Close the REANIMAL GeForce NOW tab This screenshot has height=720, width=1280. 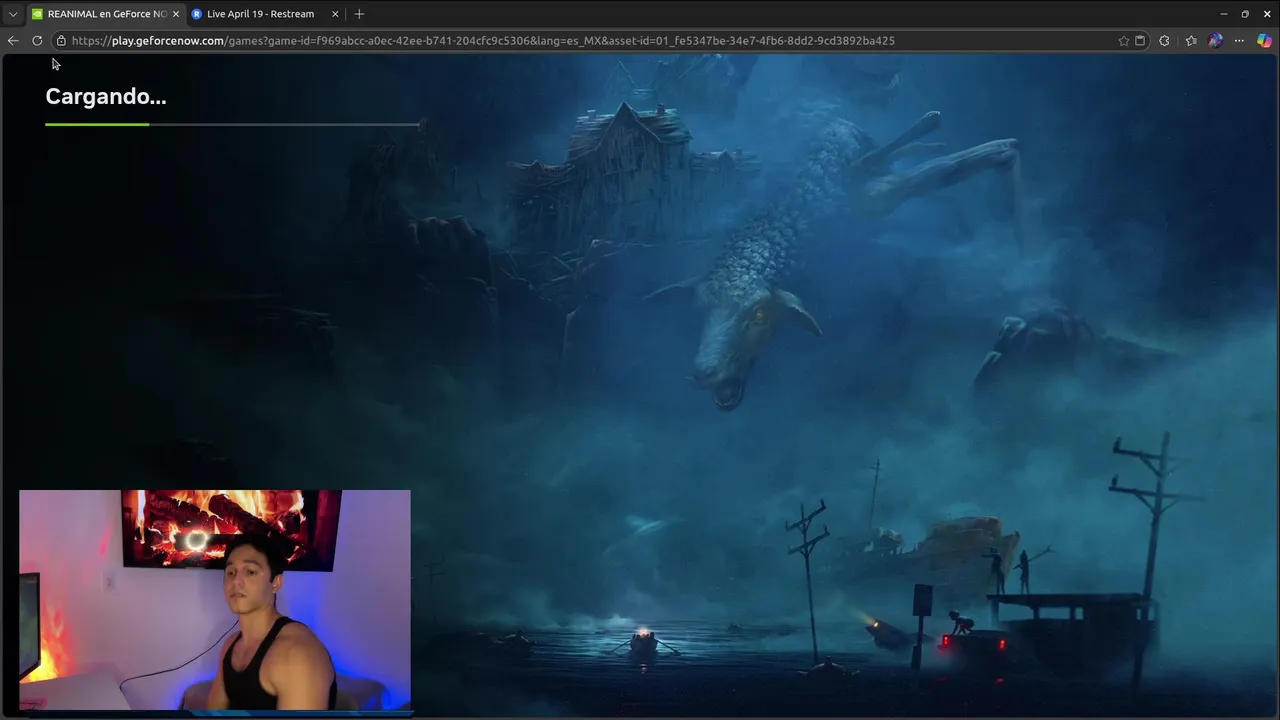point(176,14)
